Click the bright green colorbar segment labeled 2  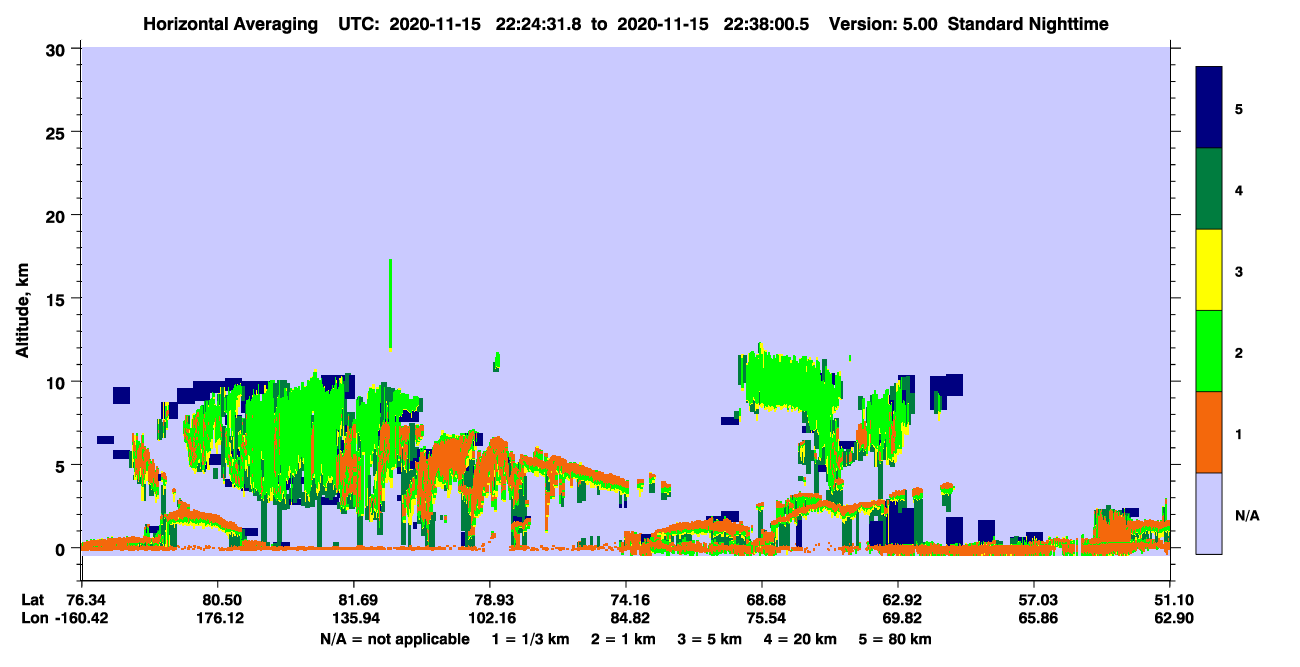(1209, 351)
